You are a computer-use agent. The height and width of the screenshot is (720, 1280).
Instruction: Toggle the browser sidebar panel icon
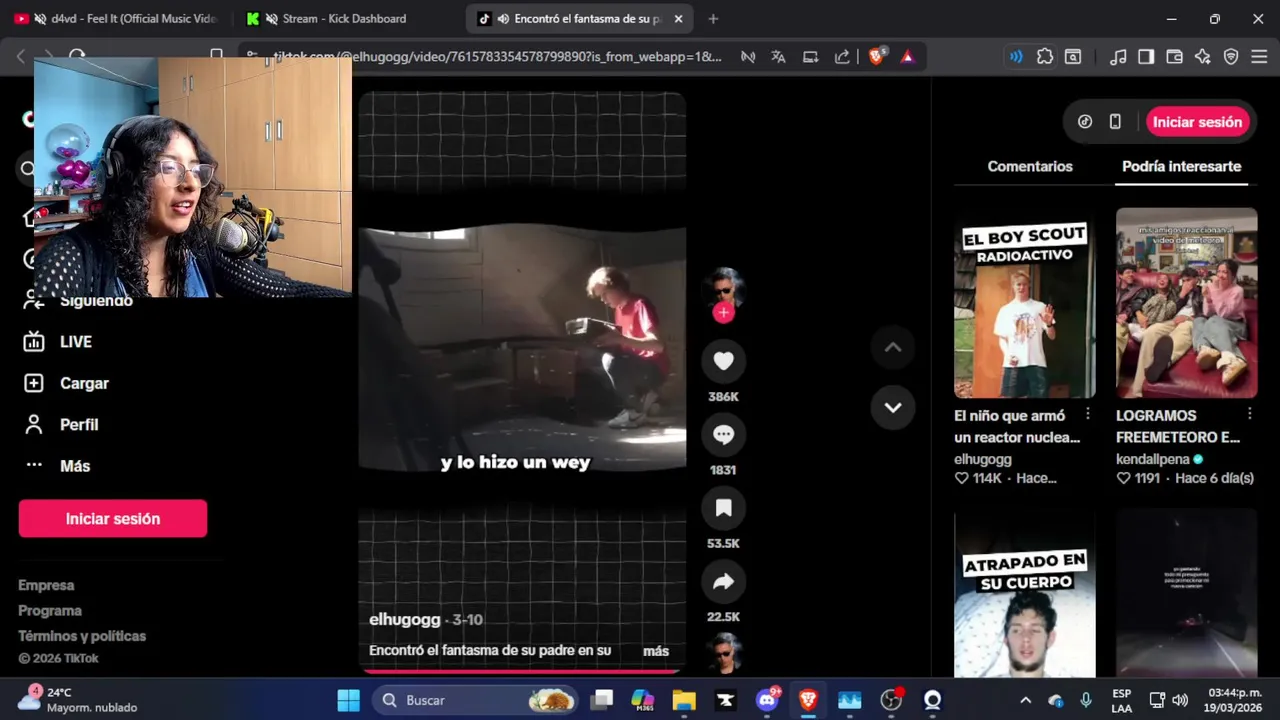coord(1146,57)
